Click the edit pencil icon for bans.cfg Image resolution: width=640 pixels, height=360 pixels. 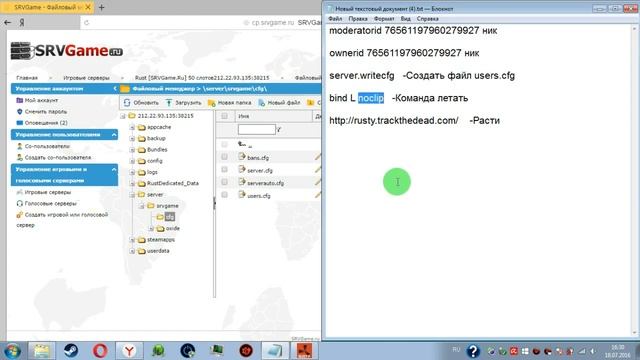pyautogui.click(x=318, y=157)
